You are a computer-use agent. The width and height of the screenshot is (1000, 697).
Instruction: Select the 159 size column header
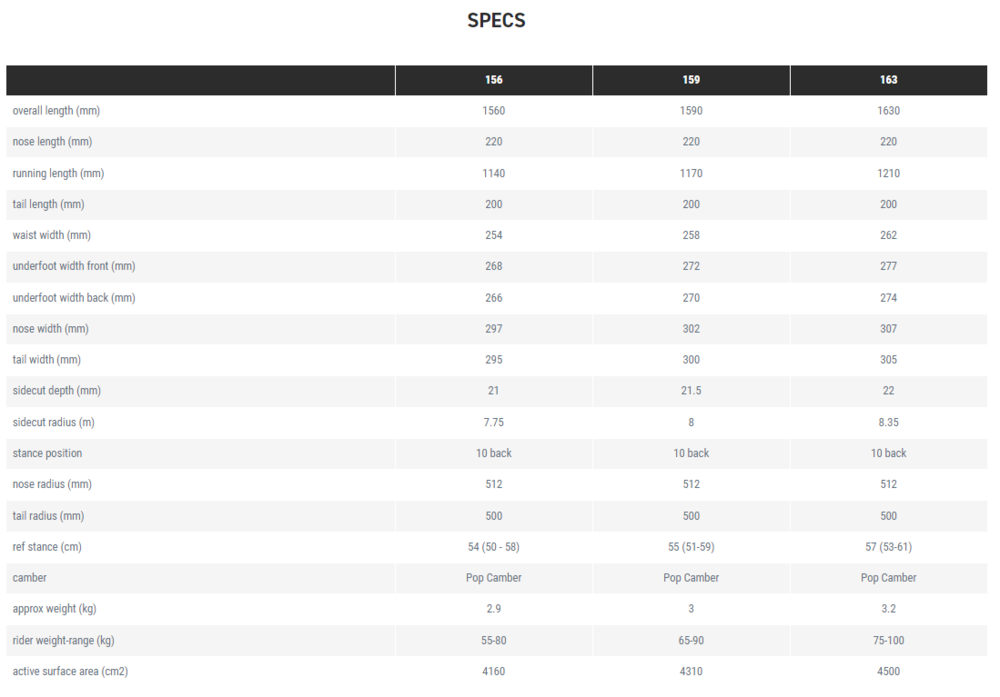[x=691, y=80]
